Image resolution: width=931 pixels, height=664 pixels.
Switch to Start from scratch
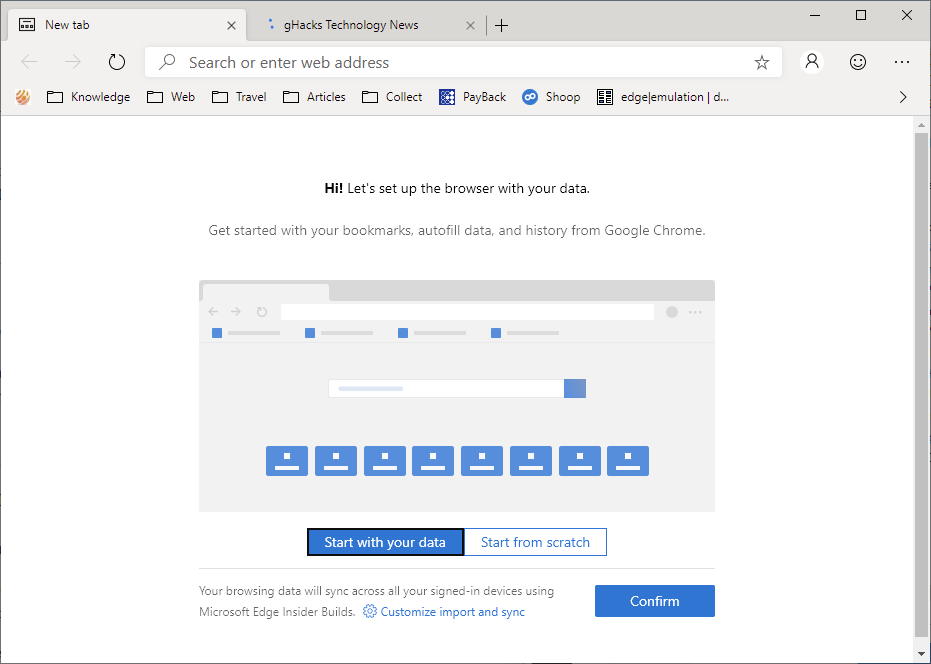(x=535, y=541)
